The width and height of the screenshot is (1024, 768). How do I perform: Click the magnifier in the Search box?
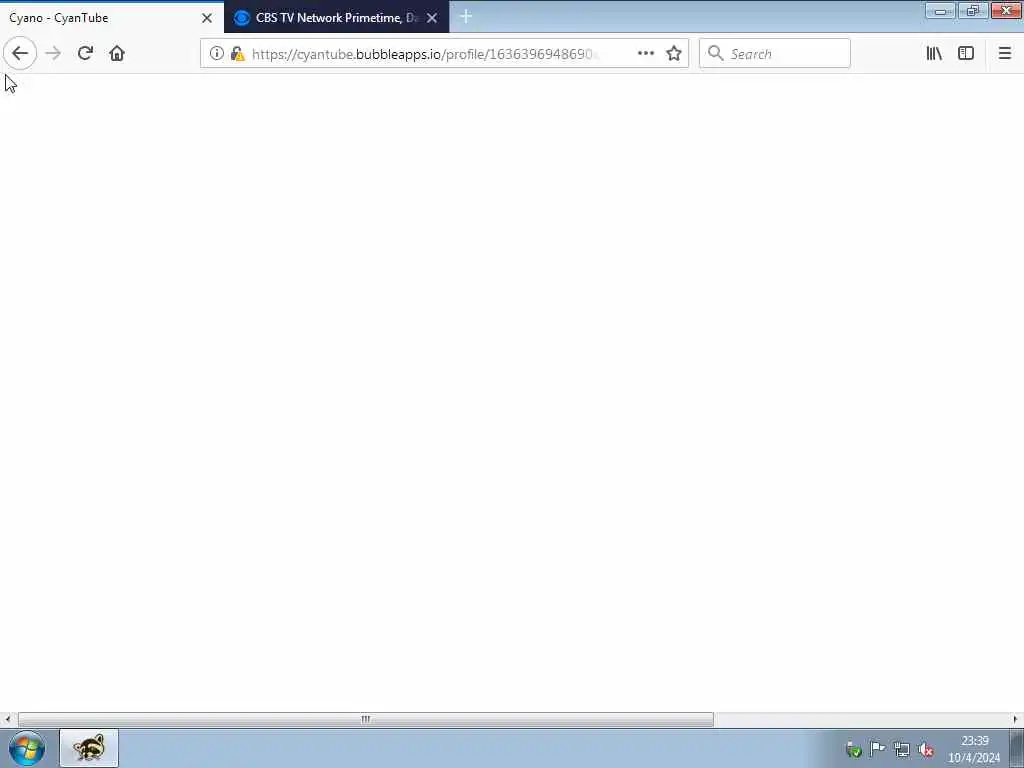716,54
